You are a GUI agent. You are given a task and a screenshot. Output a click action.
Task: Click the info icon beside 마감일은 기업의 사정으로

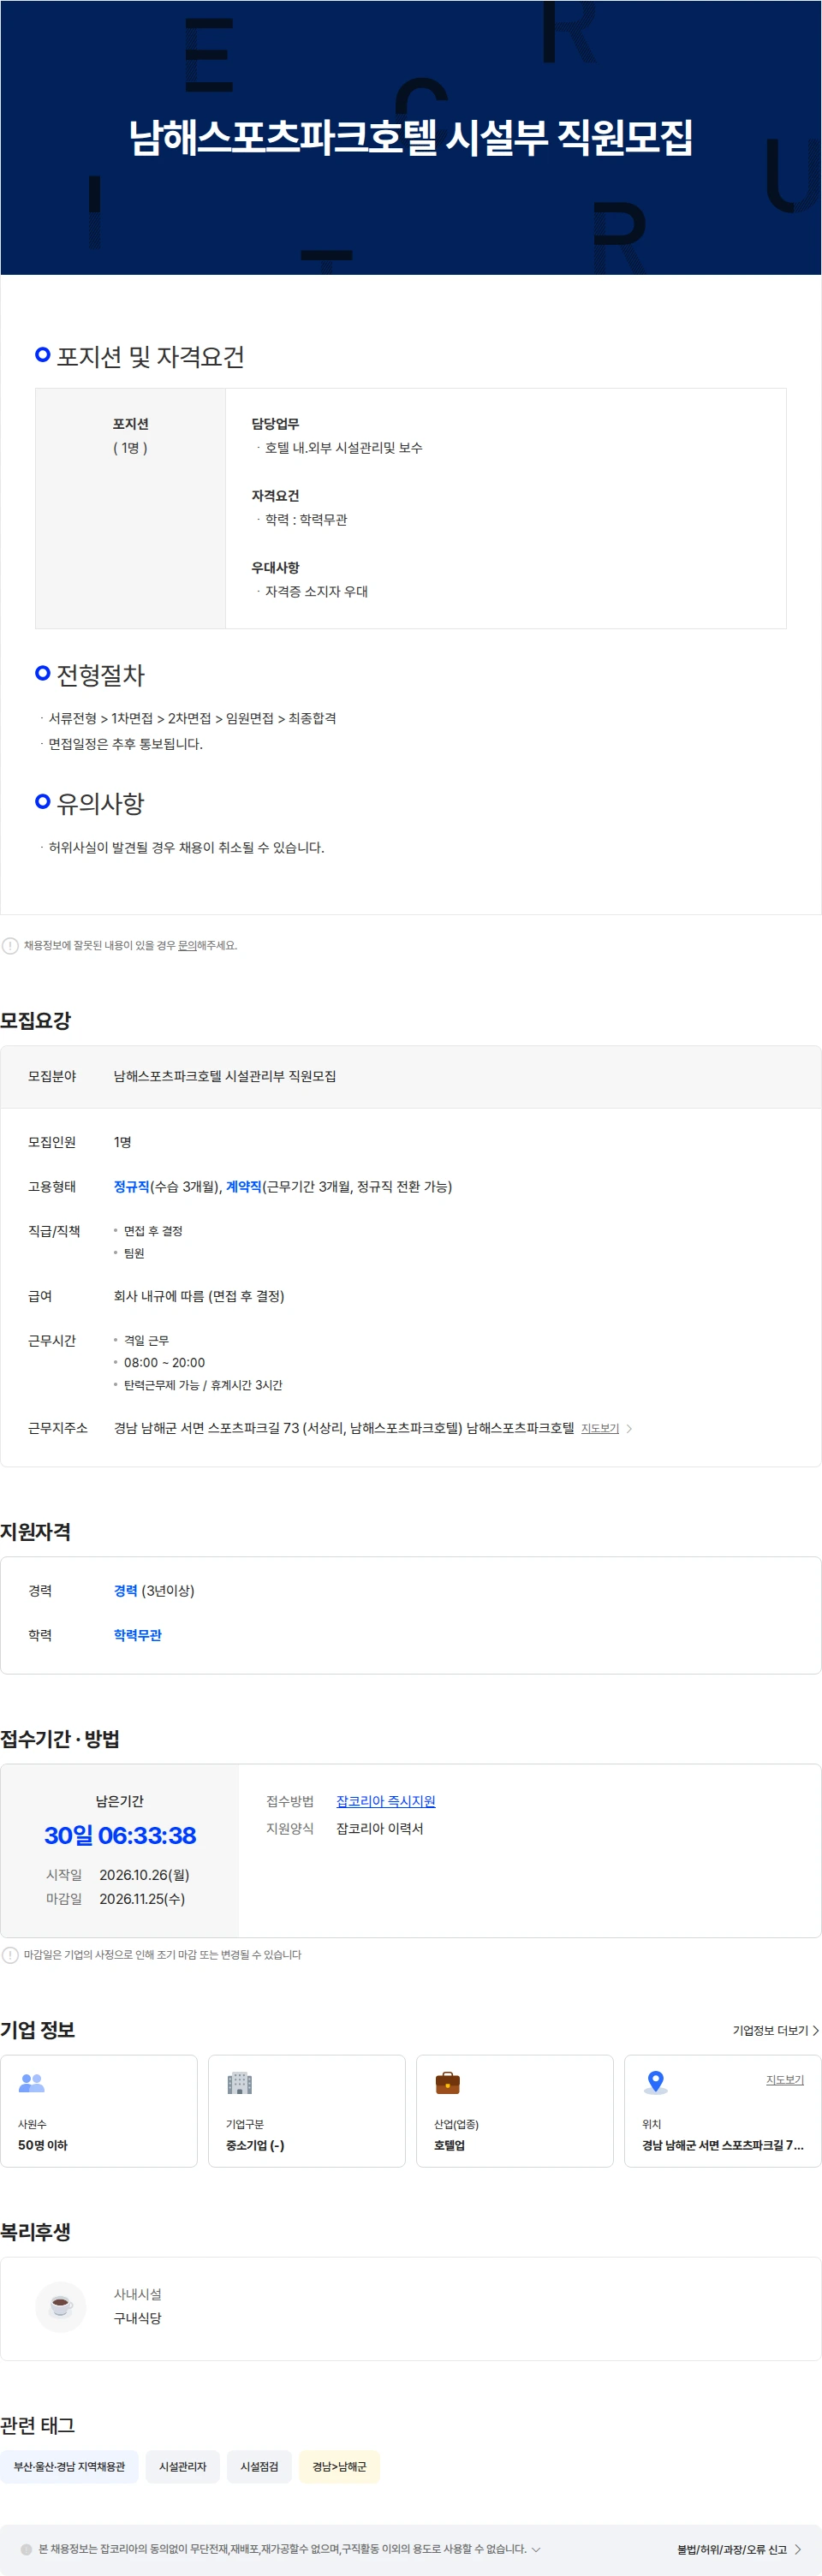point(10,1955)
